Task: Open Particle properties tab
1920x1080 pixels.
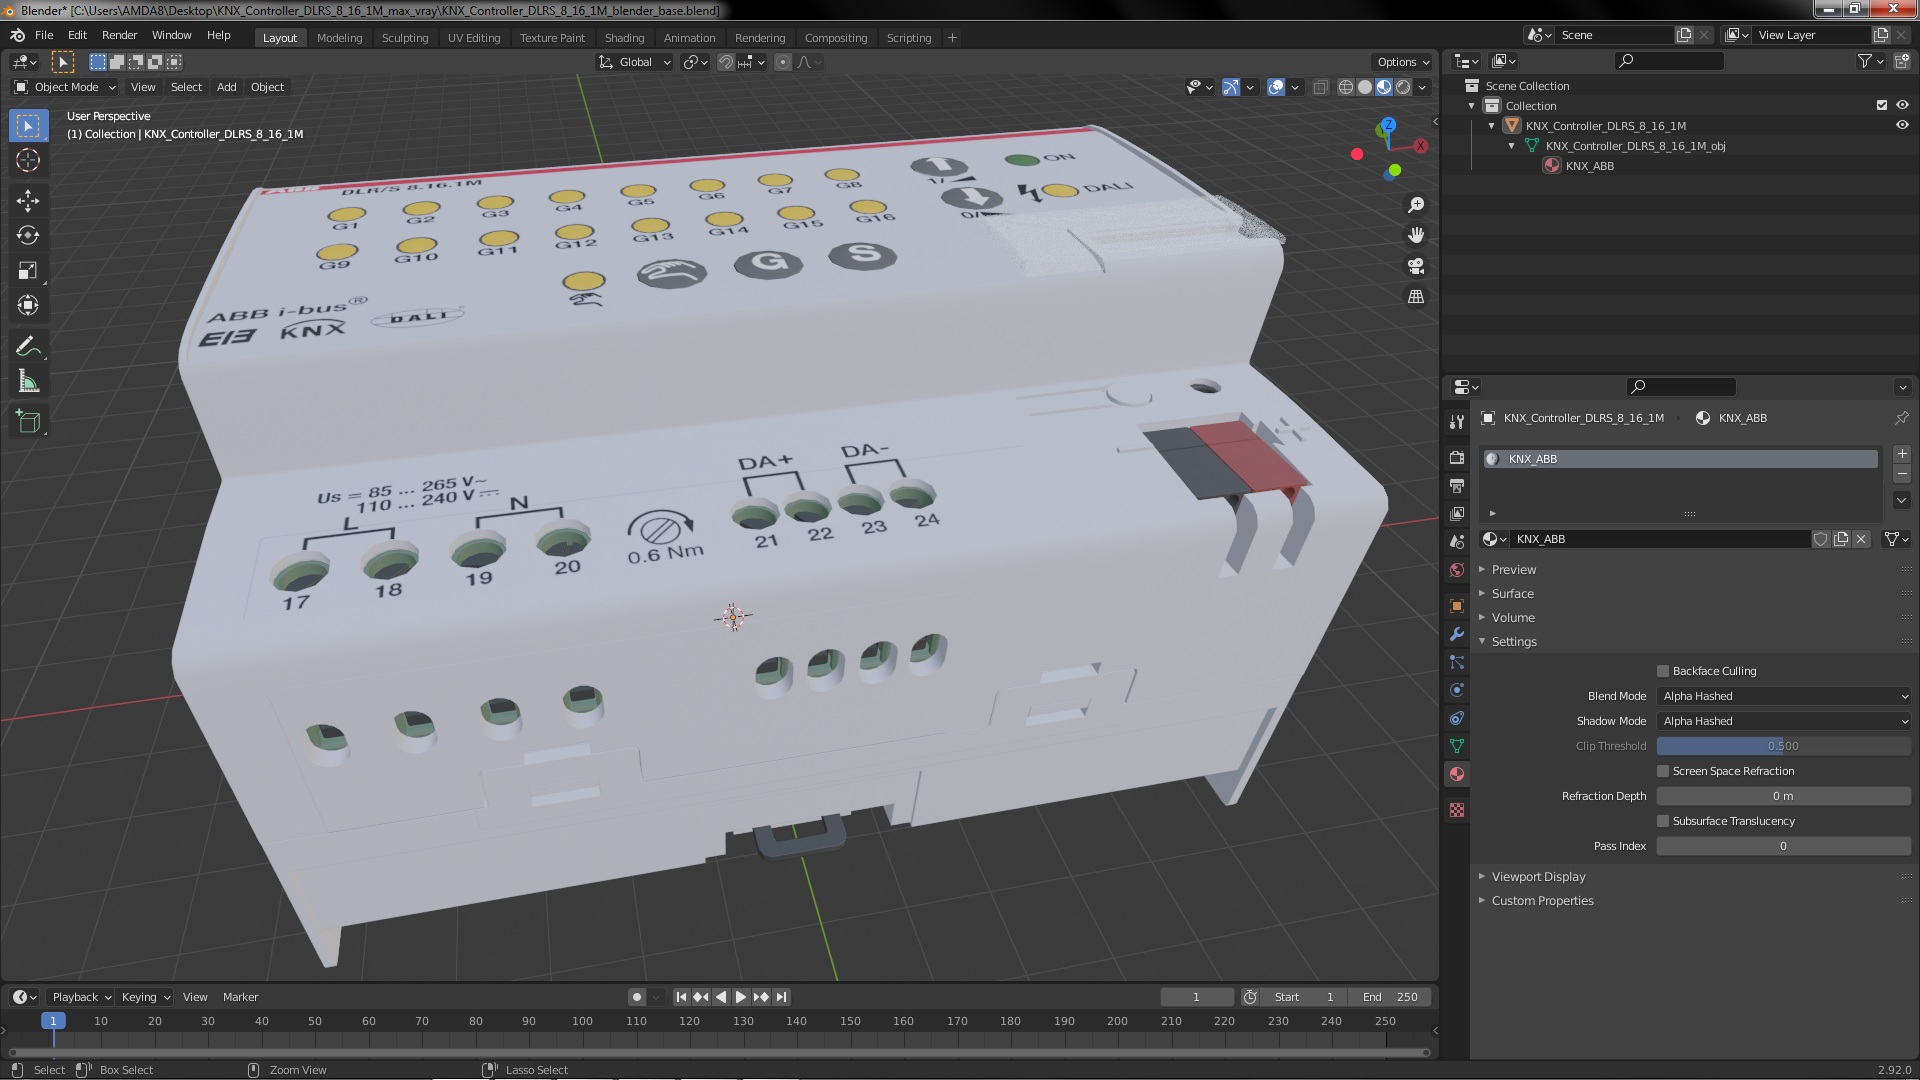Action: tap(1457, 662)
